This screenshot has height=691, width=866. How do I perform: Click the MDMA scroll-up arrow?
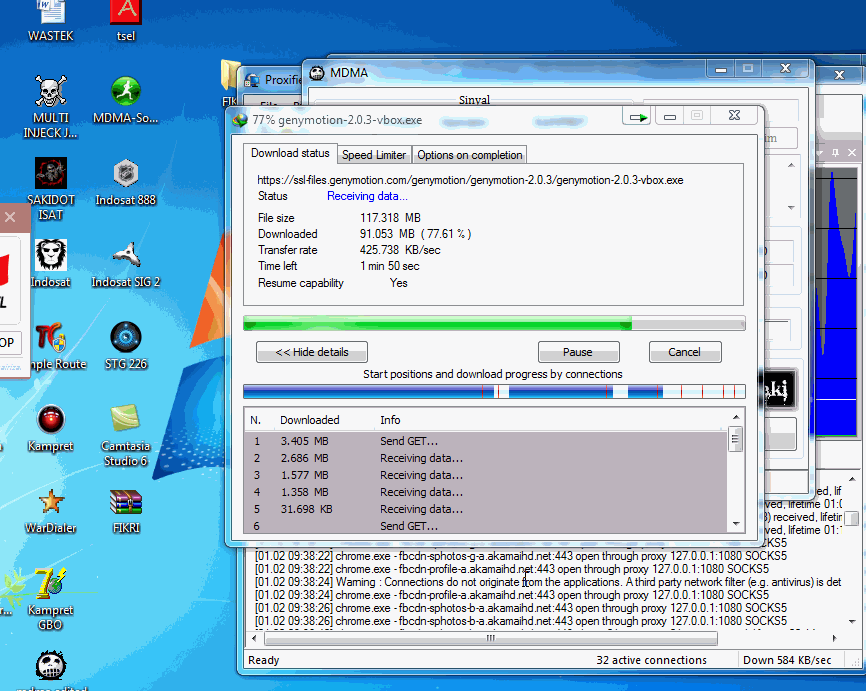tap(791, 165)
